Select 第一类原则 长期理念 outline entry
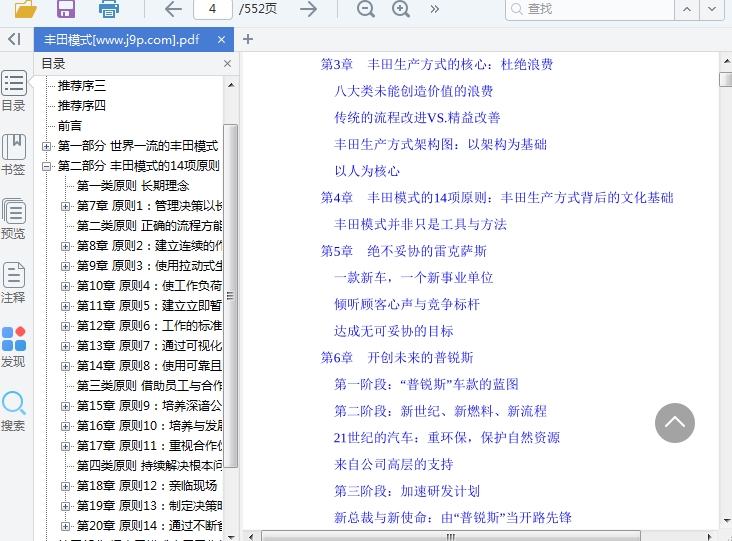The width and height of the screenshot is (732, 541). click(133, 186)
